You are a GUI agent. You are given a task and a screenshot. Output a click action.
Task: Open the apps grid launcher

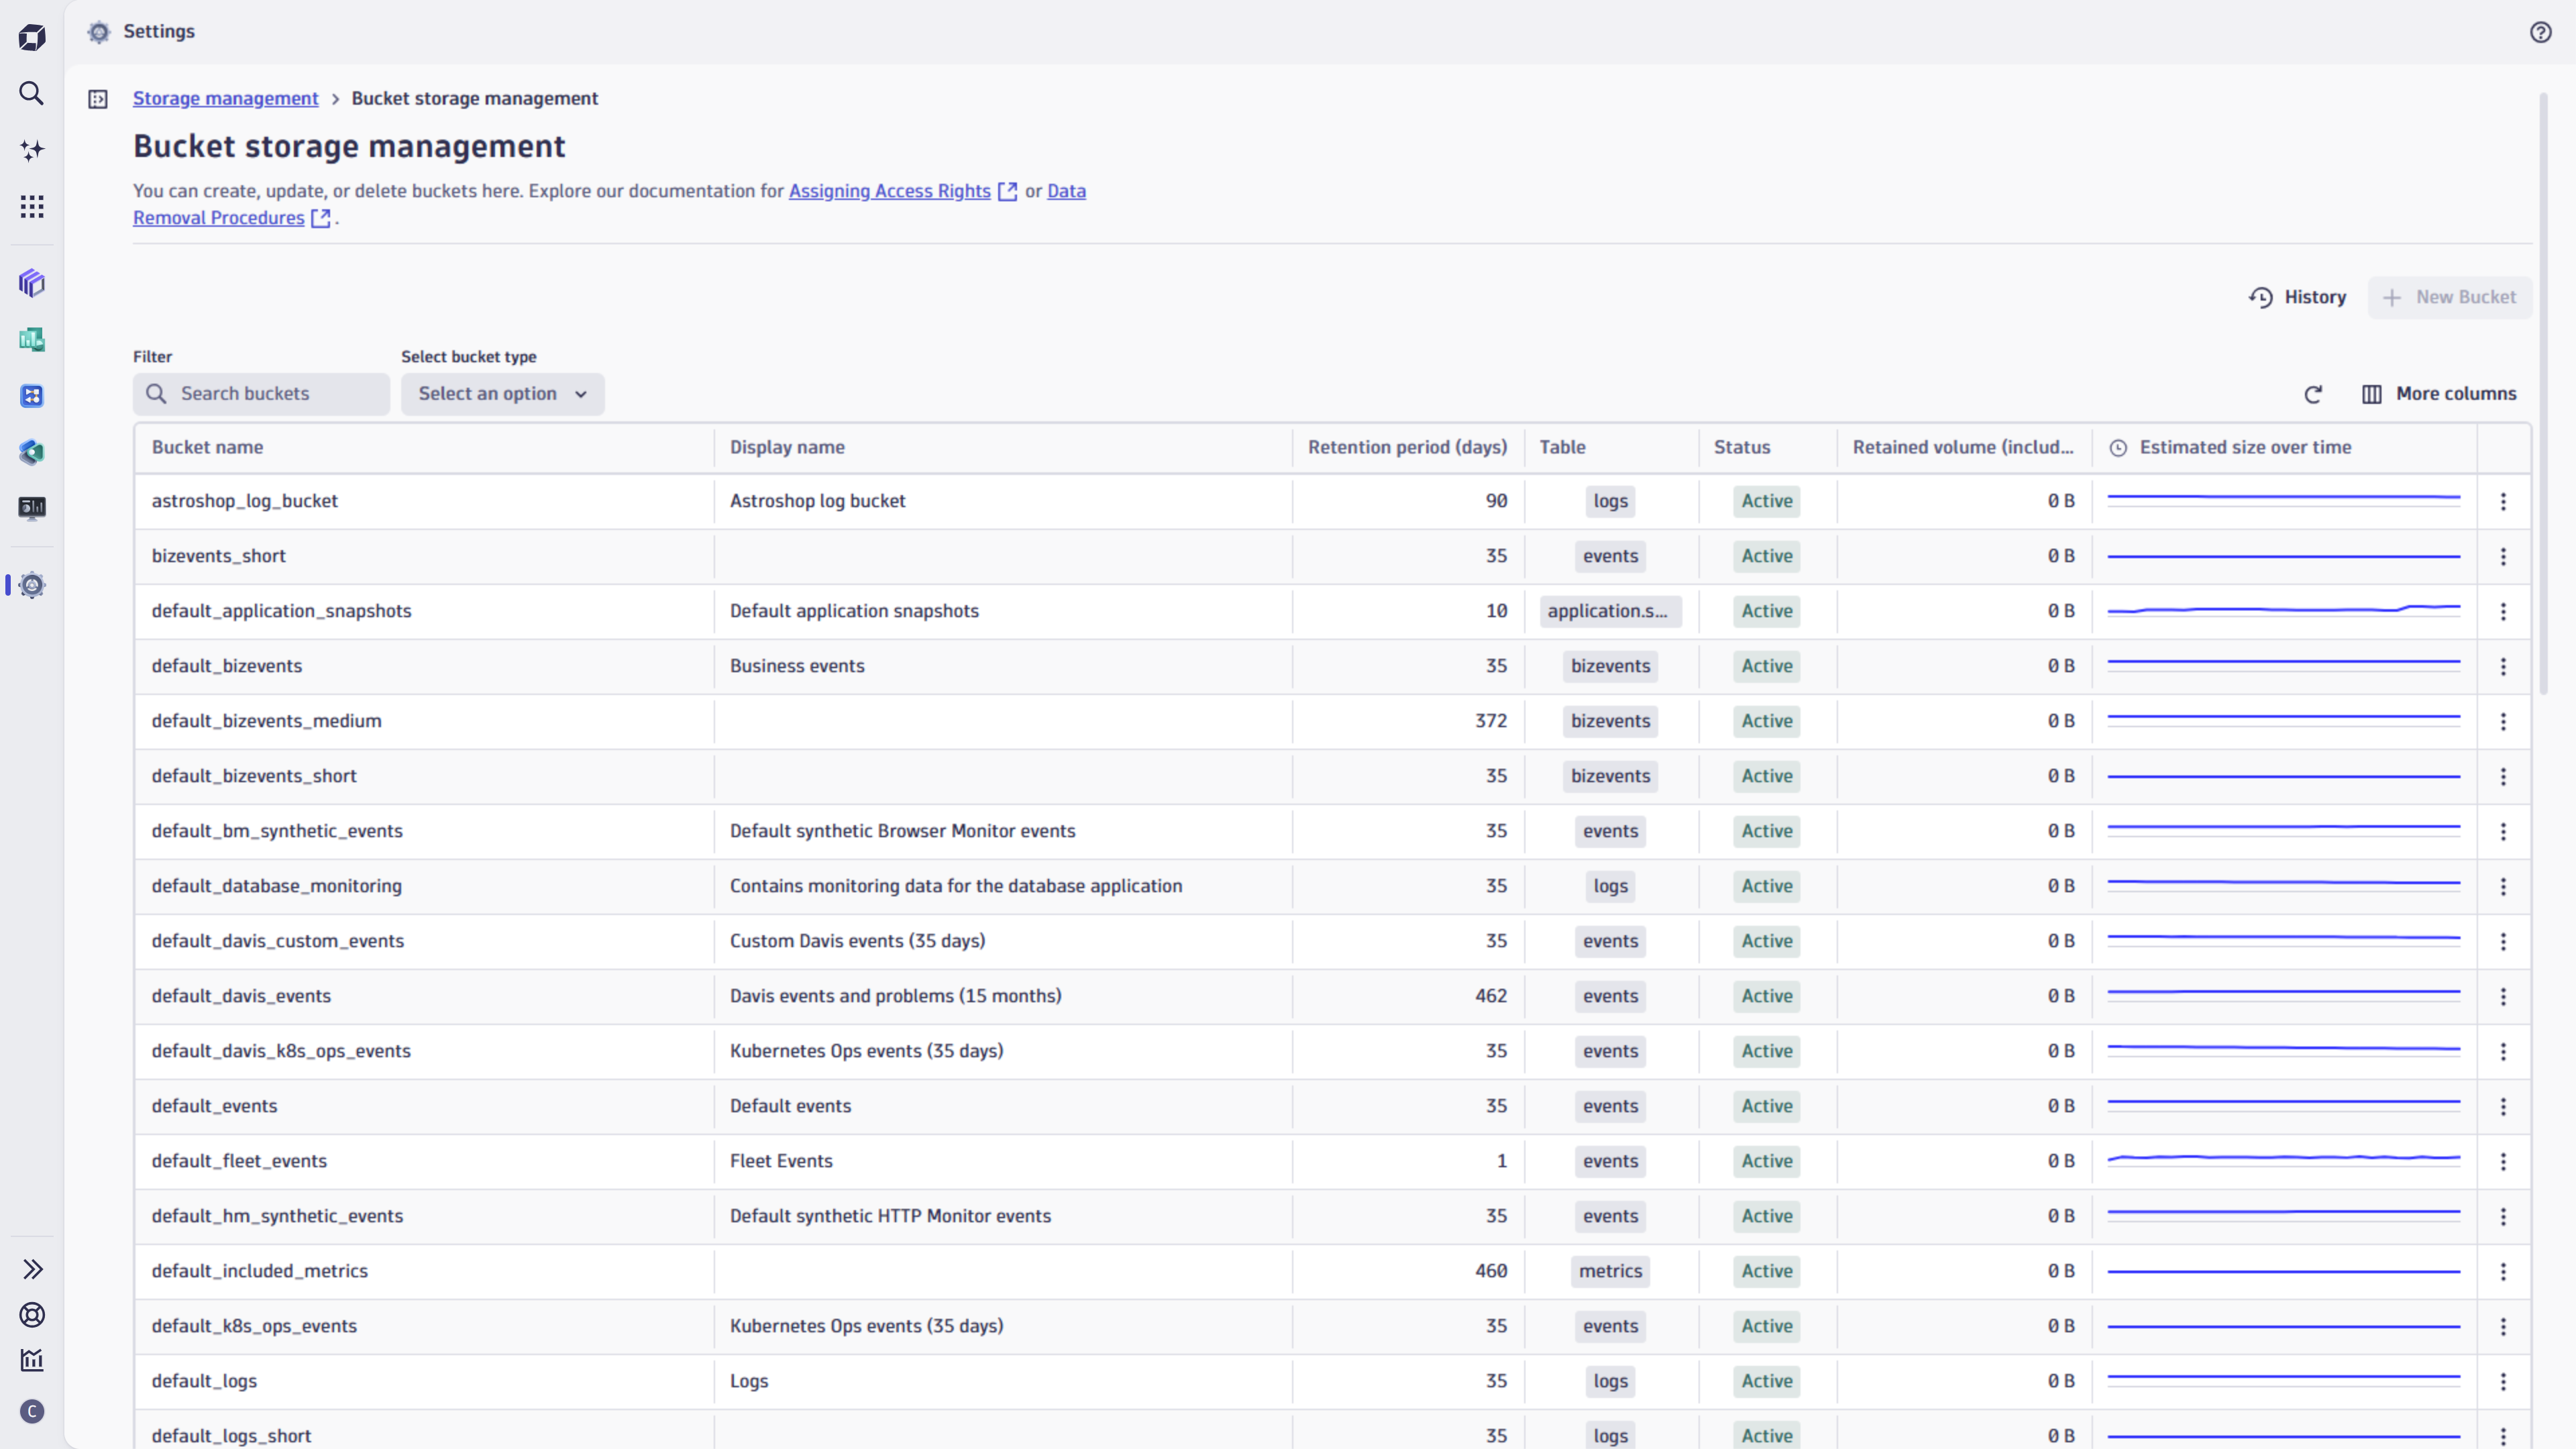tap(32, 207)
